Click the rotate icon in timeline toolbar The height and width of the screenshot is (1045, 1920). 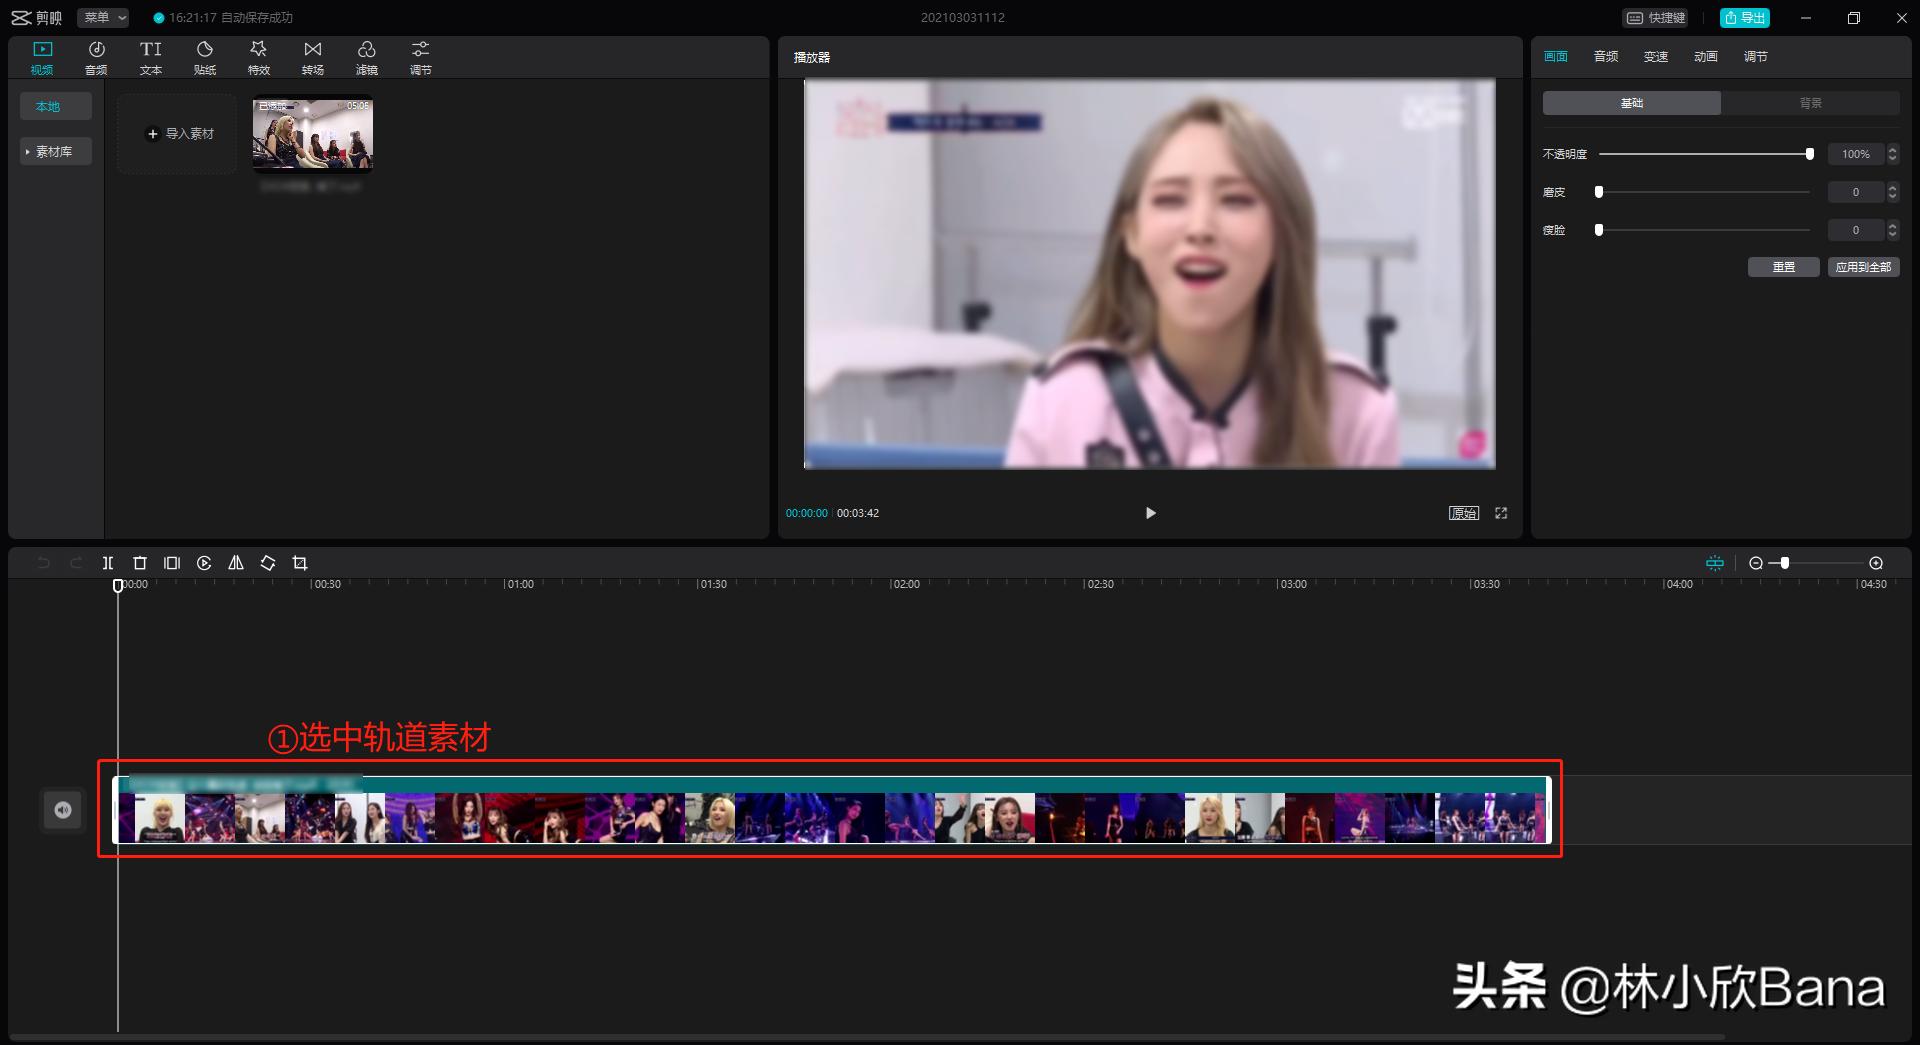(x=268, y=563)
